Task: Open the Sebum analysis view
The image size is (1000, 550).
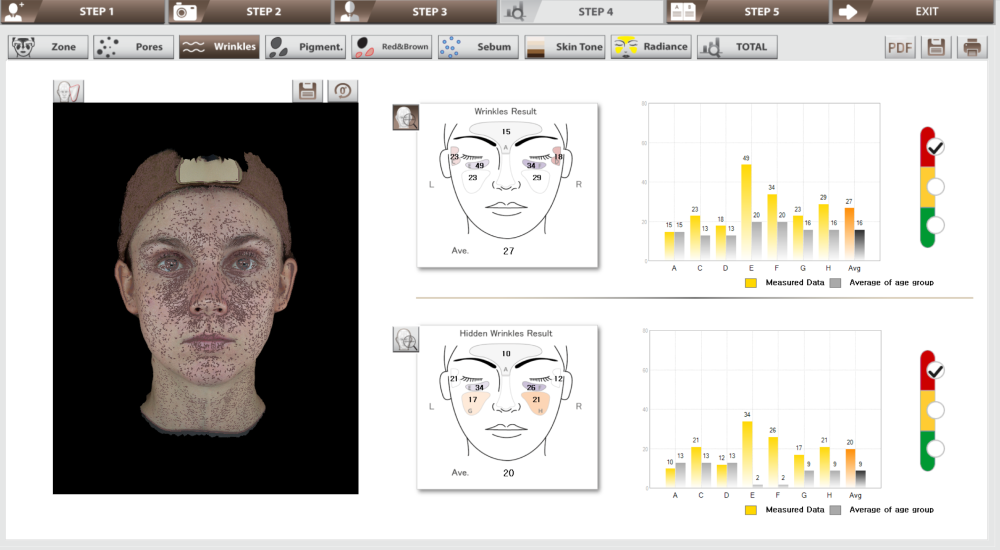Action: [x=478, y=47]
